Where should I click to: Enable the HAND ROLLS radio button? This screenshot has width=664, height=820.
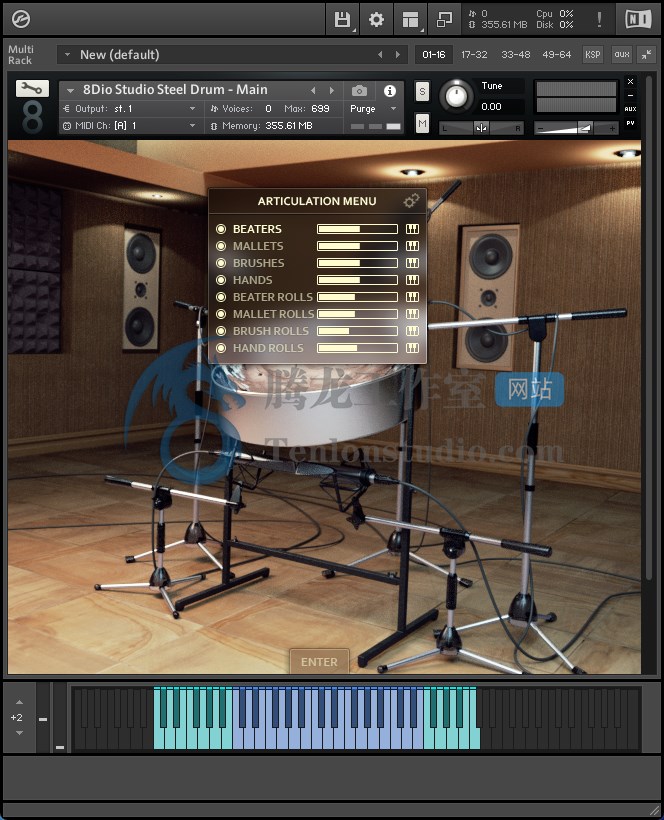221,348
